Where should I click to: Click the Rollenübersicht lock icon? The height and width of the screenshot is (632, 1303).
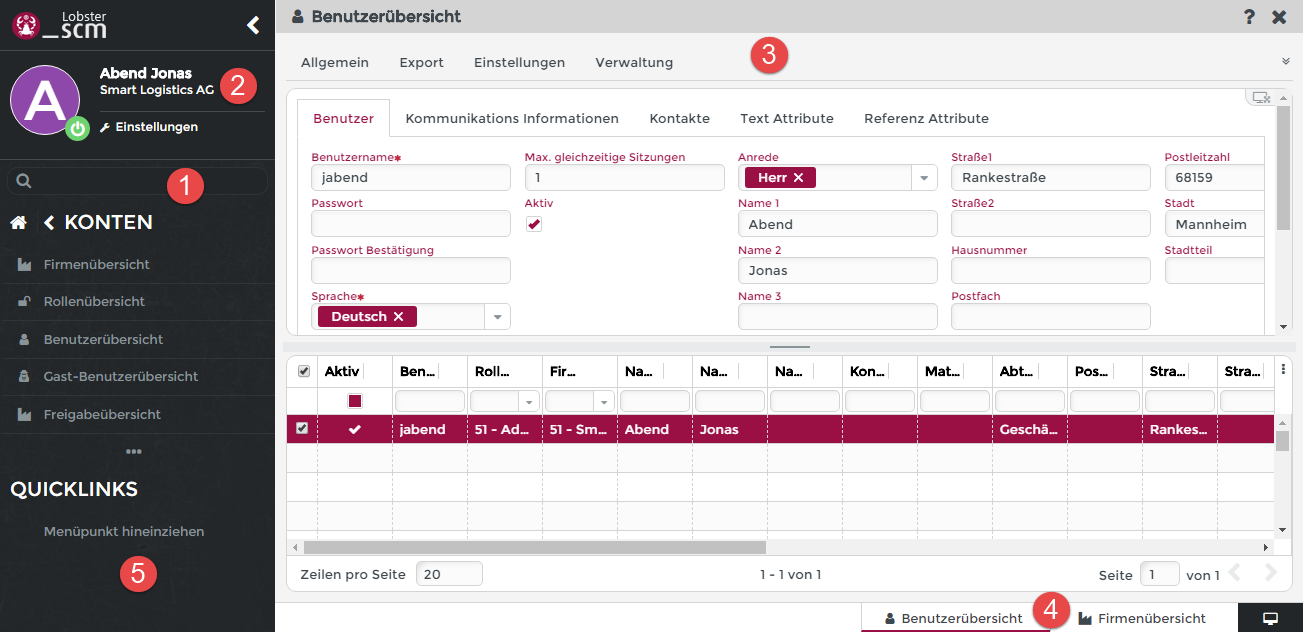click(x=24, y=302)
